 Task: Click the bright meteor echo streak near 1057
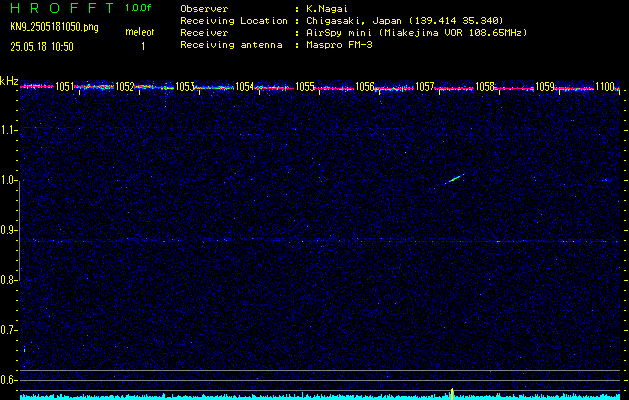454,179
